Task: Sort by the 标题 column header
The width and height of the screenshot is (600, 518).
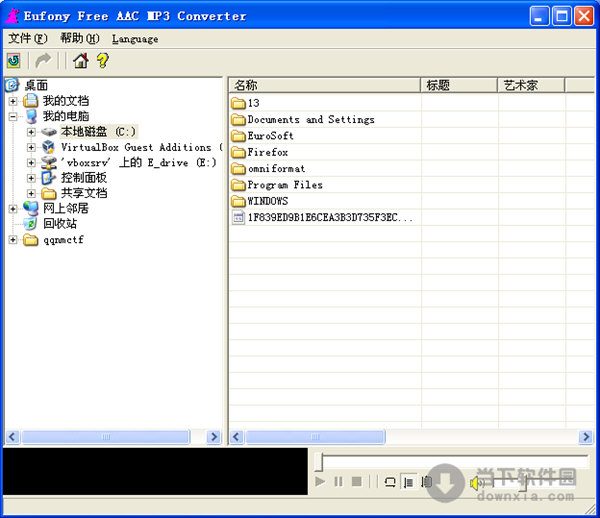Action: pos(459,85)
